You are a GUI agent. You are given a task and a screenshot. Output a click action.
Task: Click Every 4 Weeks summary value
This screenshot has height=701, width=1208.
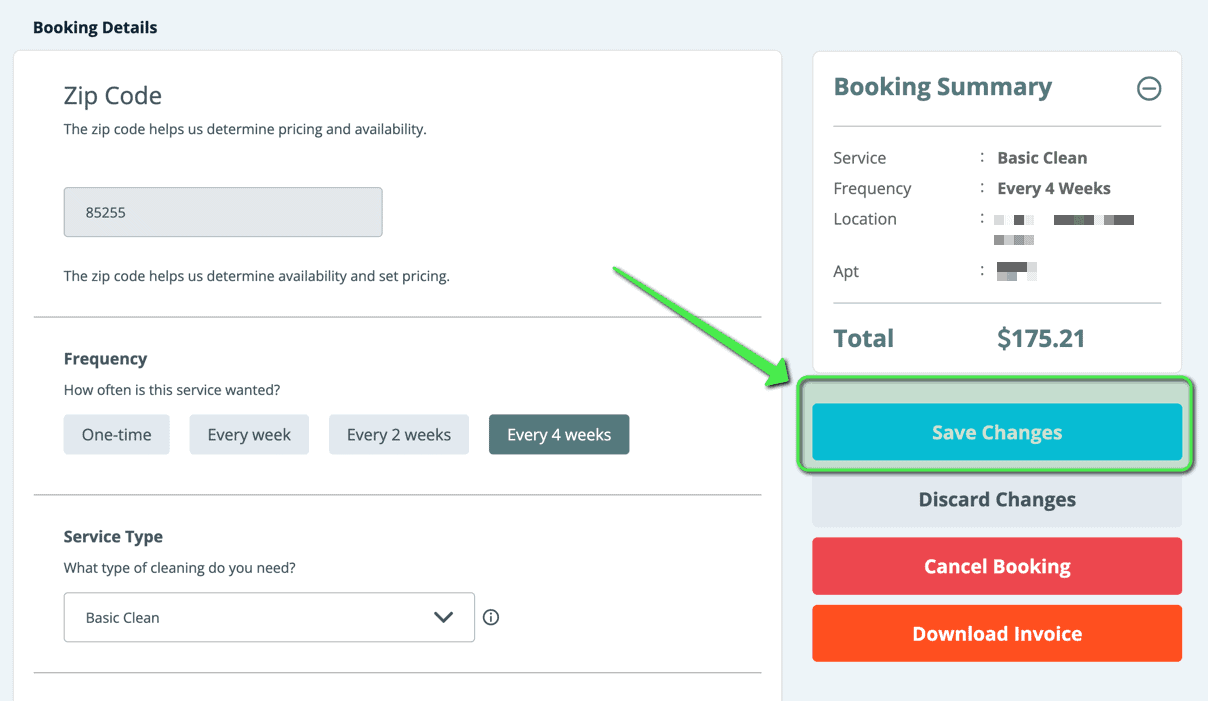click(1054, 188)
